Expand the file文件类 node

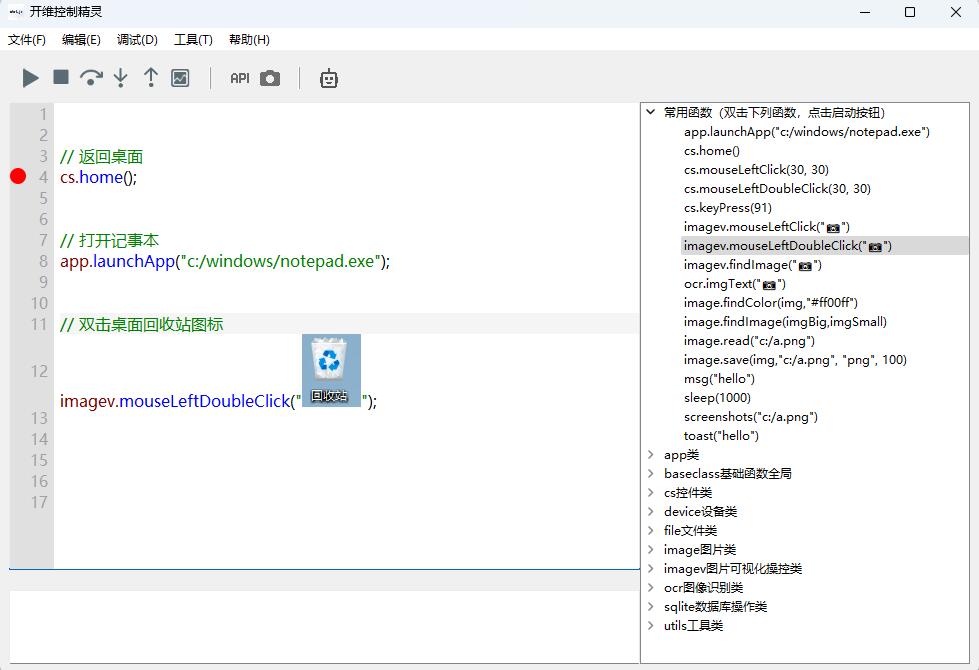tap(651, 530)
